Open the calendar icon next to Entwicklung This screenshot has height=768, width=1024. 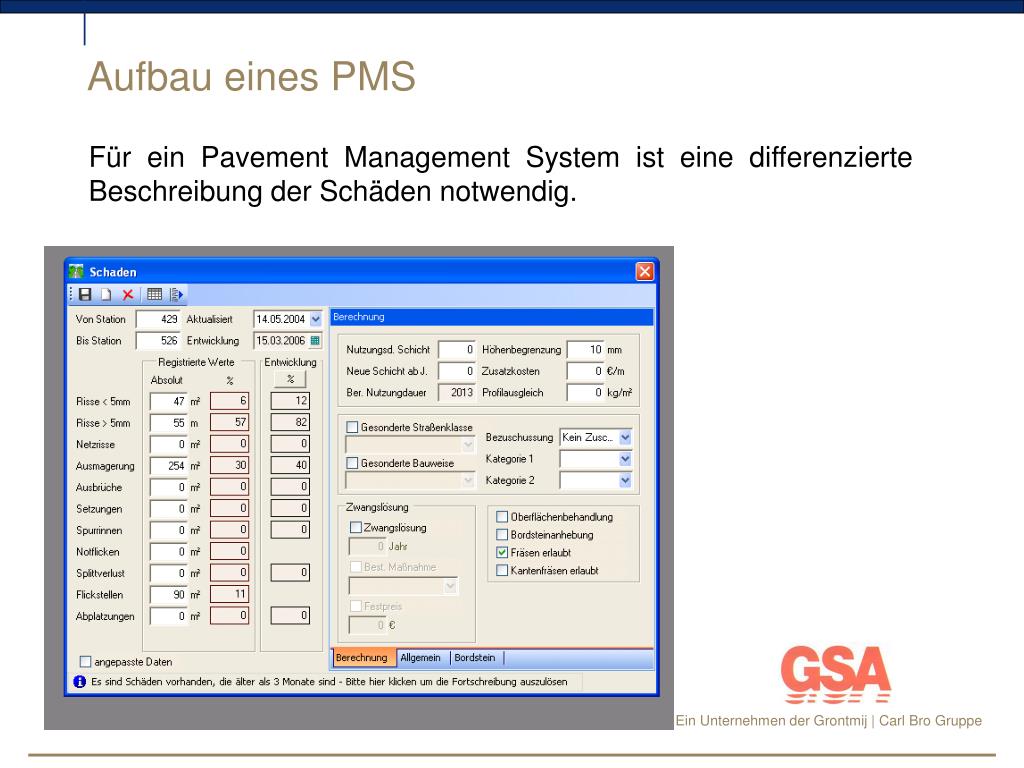[317, 340]
